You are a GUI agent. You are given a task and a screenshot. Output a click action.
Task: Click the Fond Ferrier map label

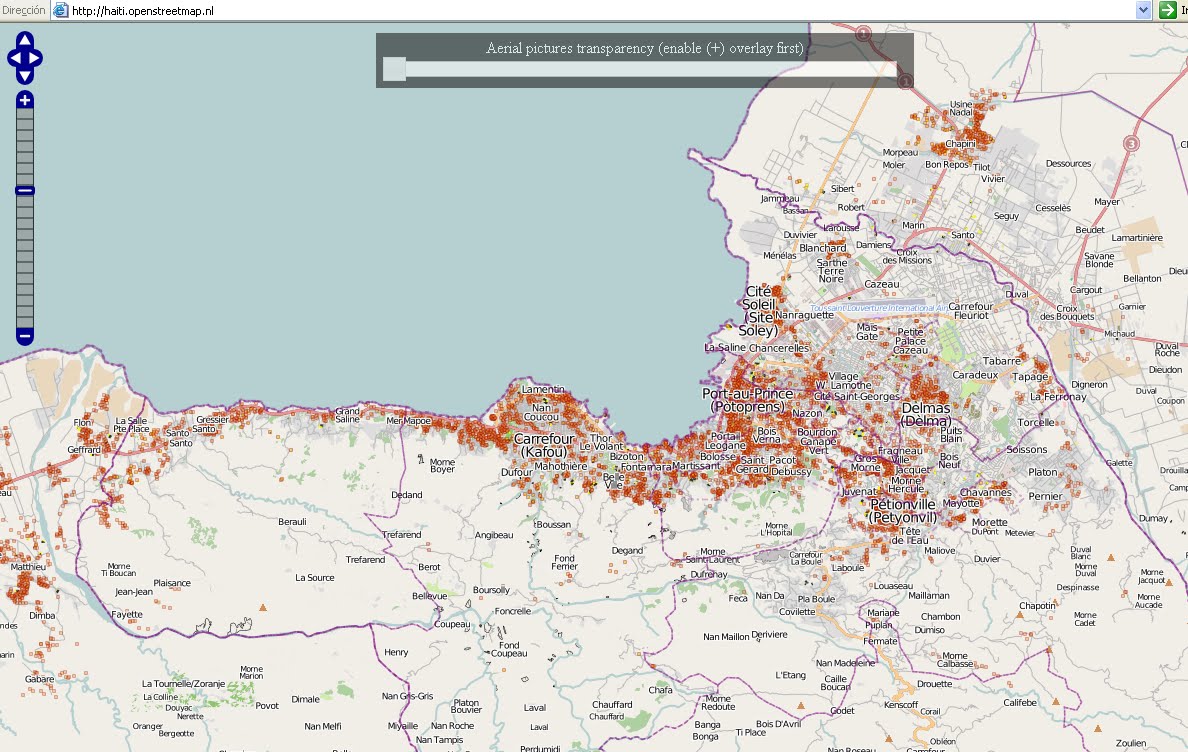click(x=564, y=562)
